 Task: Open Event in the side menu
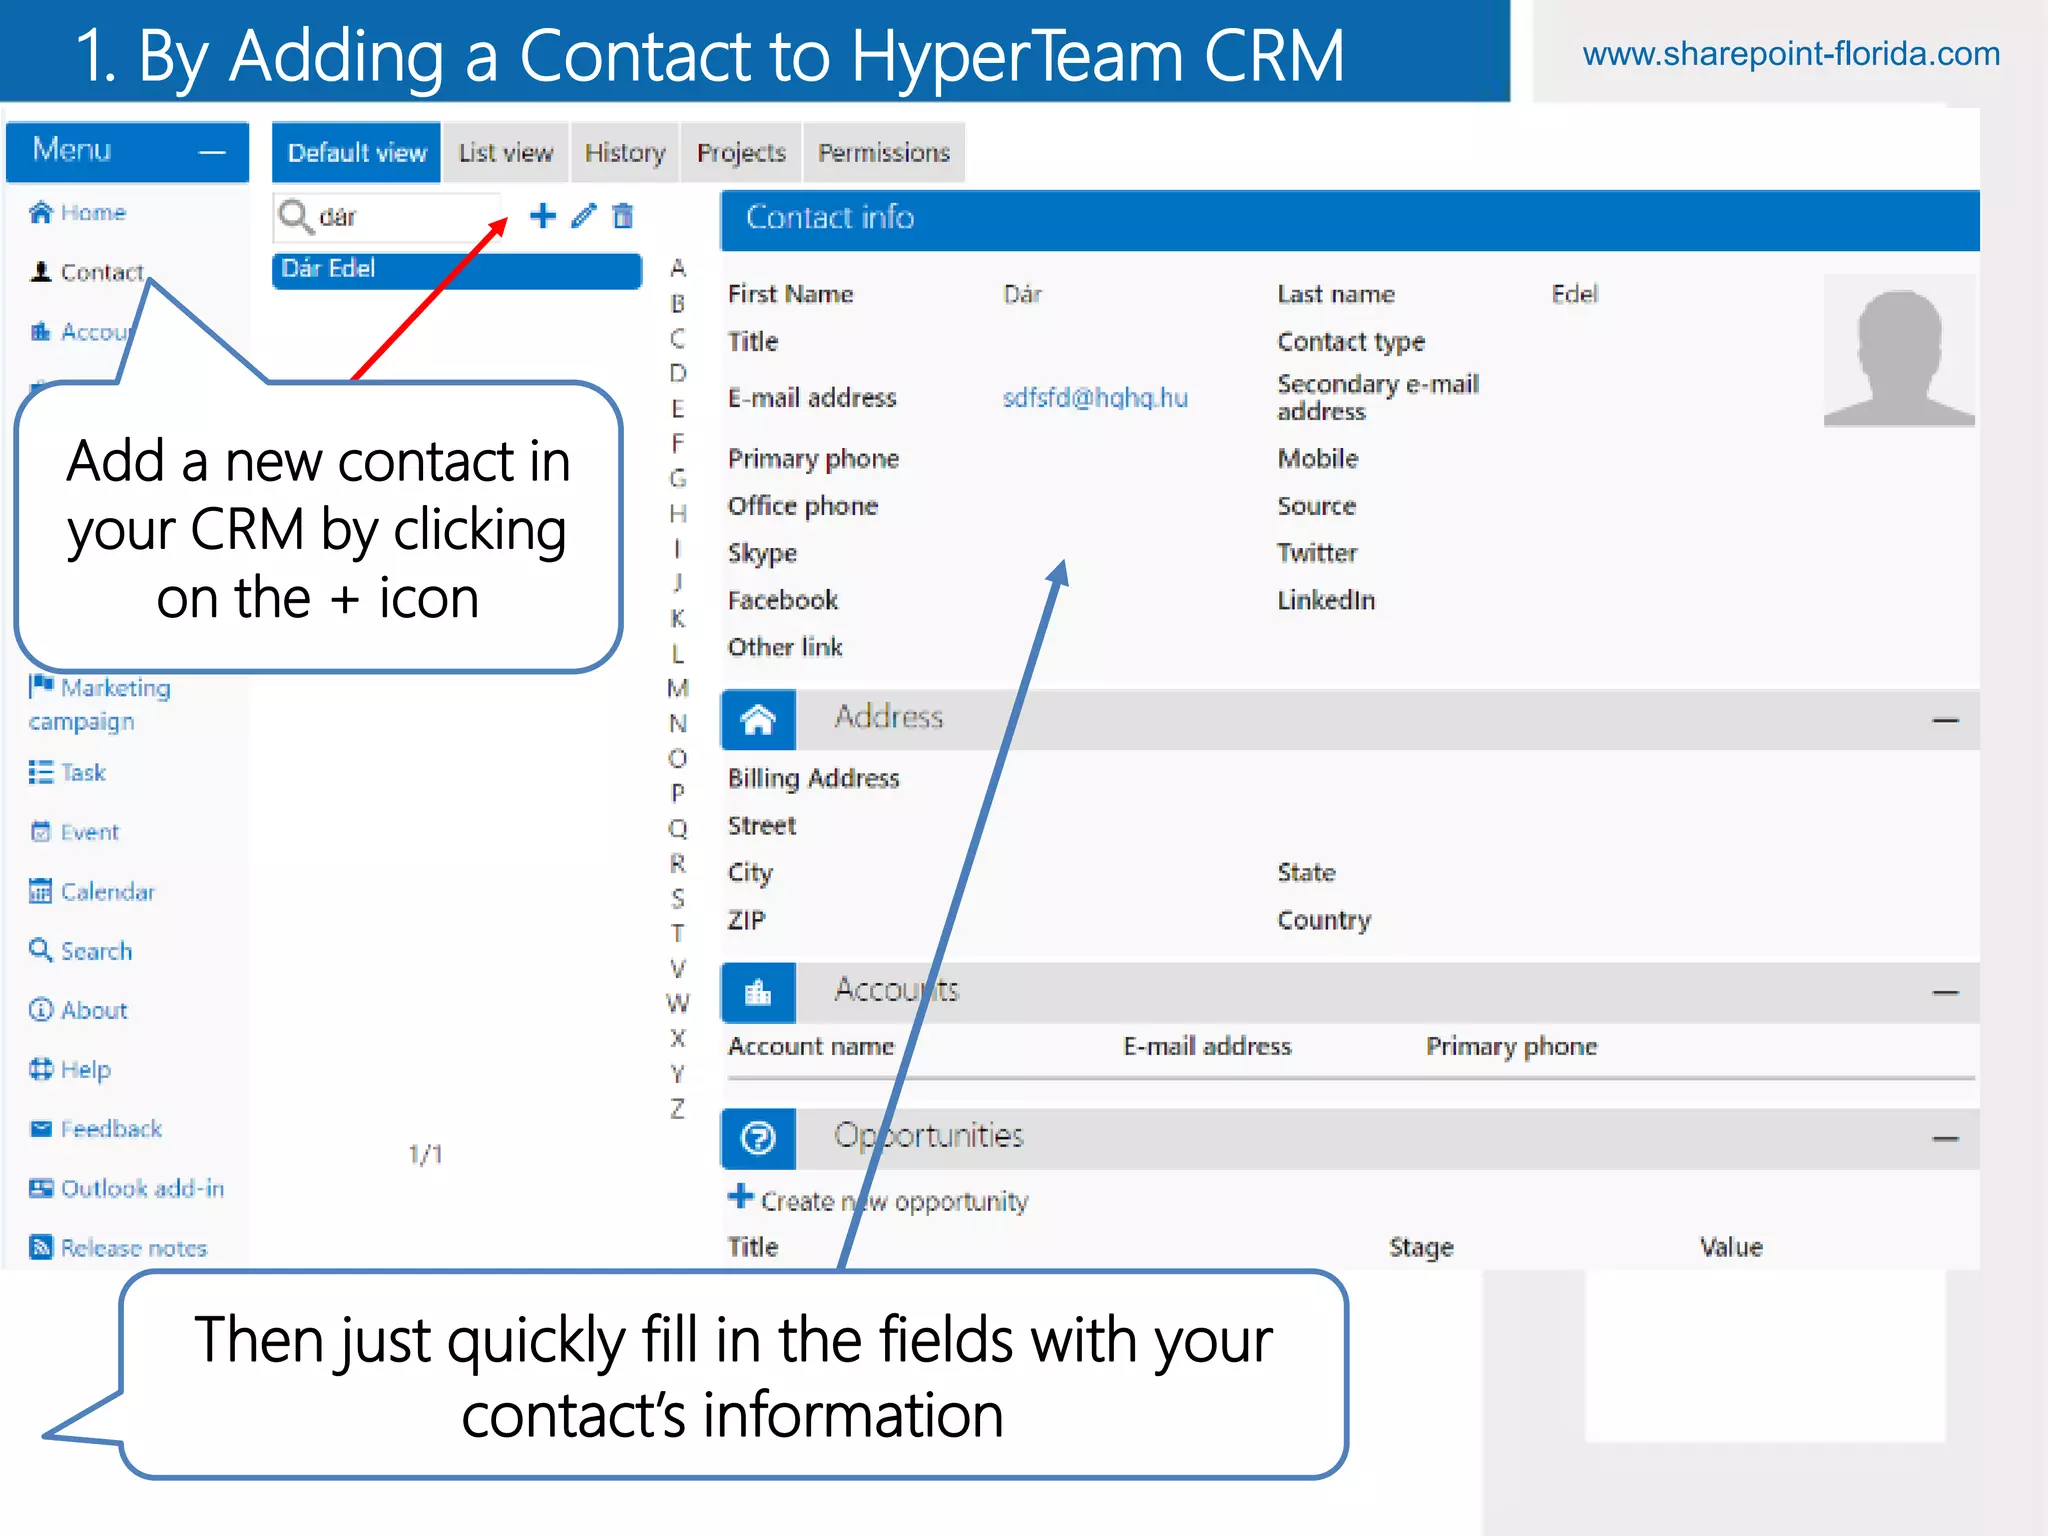pyautogui.click(x=75, y=832)
